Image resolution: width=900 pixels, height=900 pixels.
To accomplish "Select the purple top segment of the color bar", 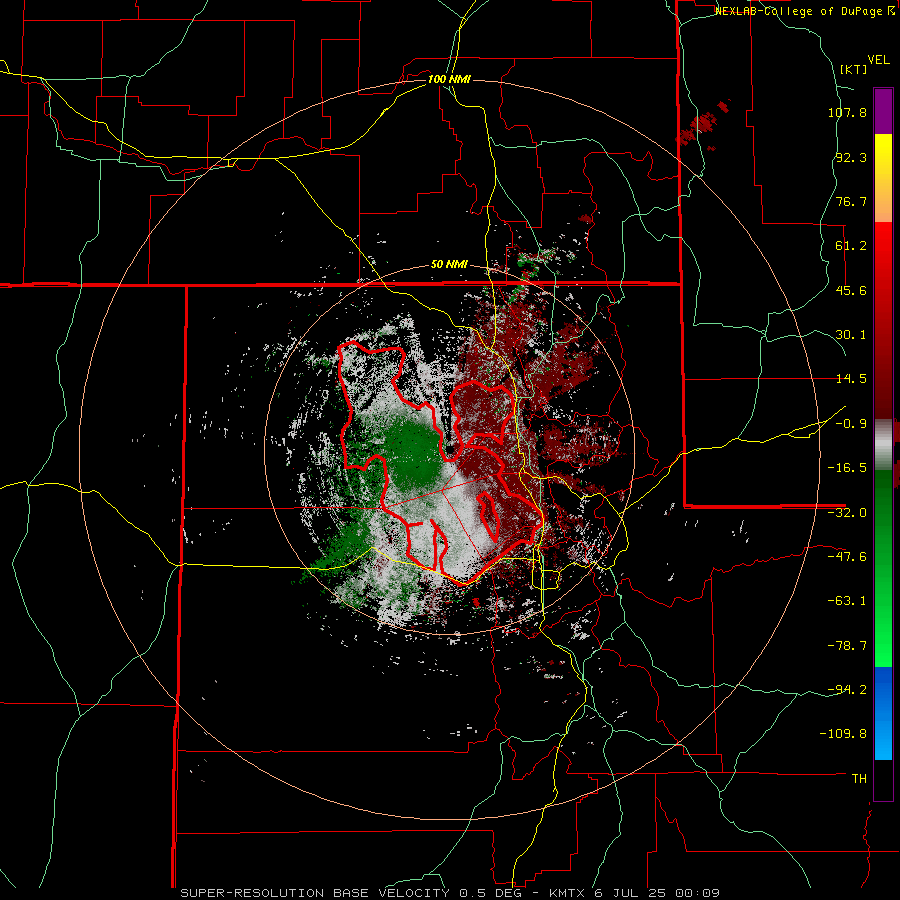I will (x=883, y=111).
